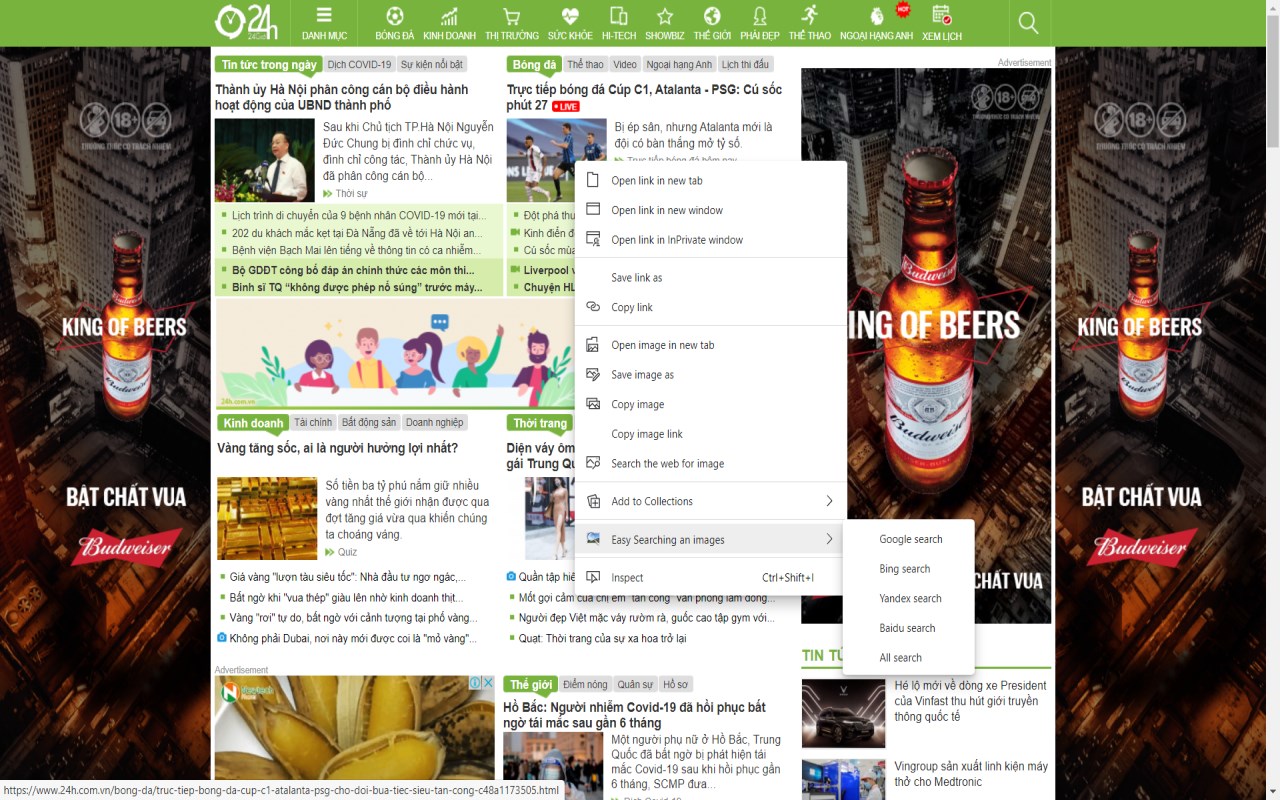Viewport: 1280px width, 800px height.
Task: Open Quân sự sub-tab
Action: [x=635, y=685]
